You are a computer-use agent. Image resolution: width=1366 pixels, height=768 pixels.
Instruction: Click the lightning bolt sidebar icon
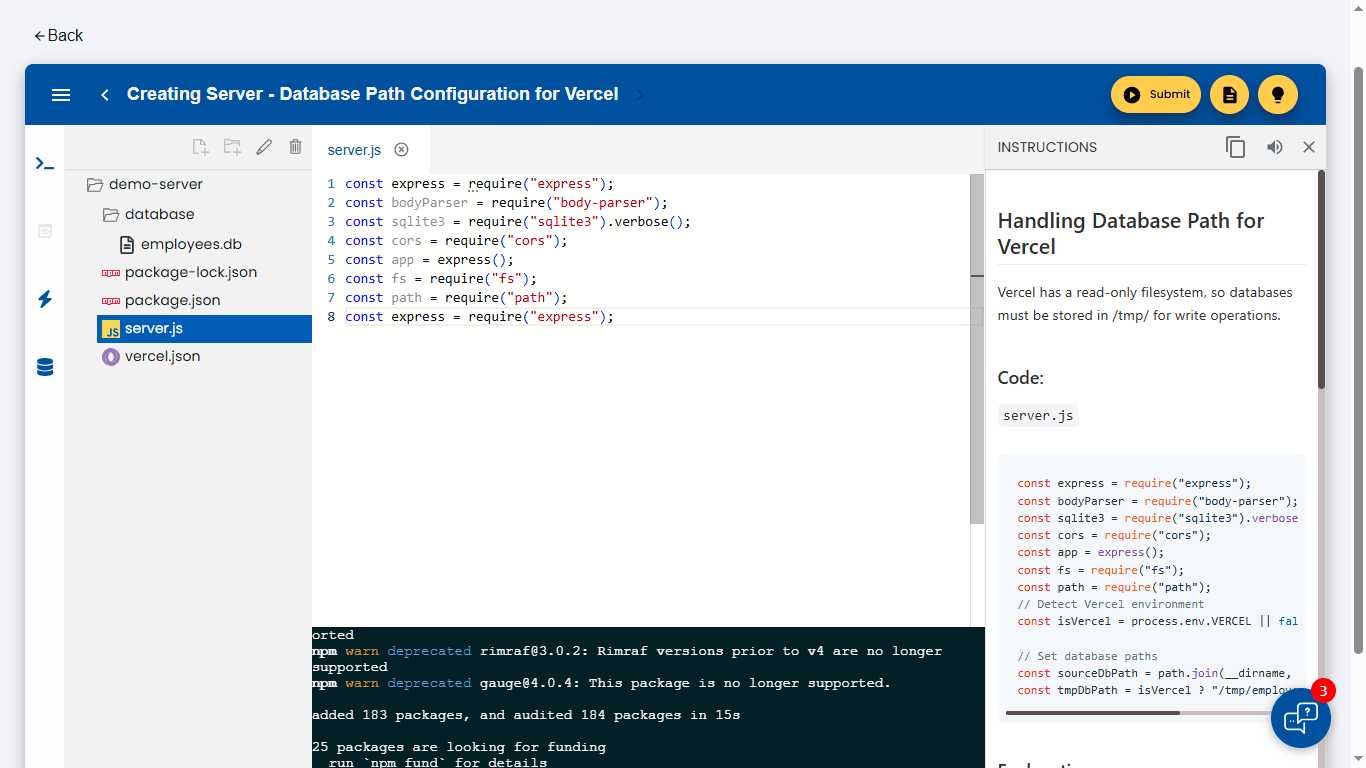(x=45, y=299)
